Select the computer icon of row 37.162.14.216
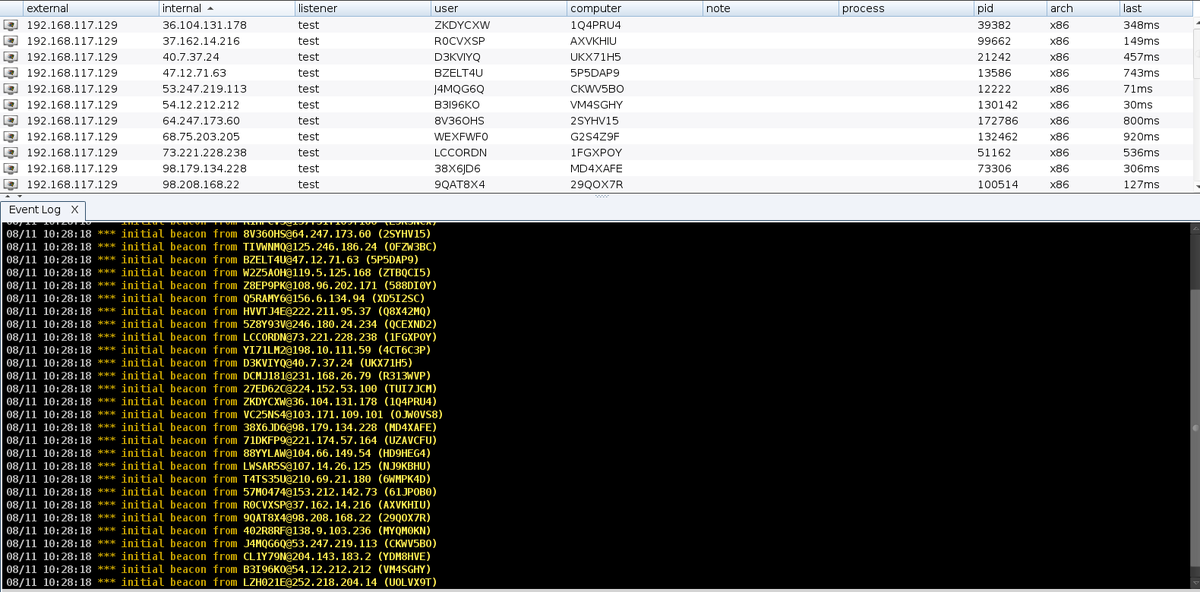 [x=11, y=41]
